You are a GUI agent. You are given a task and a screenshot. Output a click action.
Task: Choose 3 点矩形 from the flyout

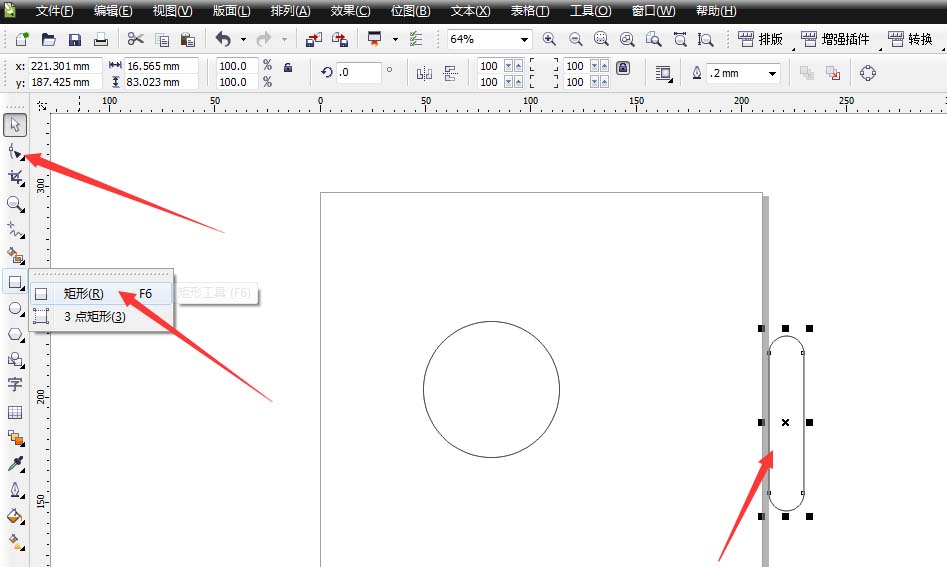click(x=94, y=317)
